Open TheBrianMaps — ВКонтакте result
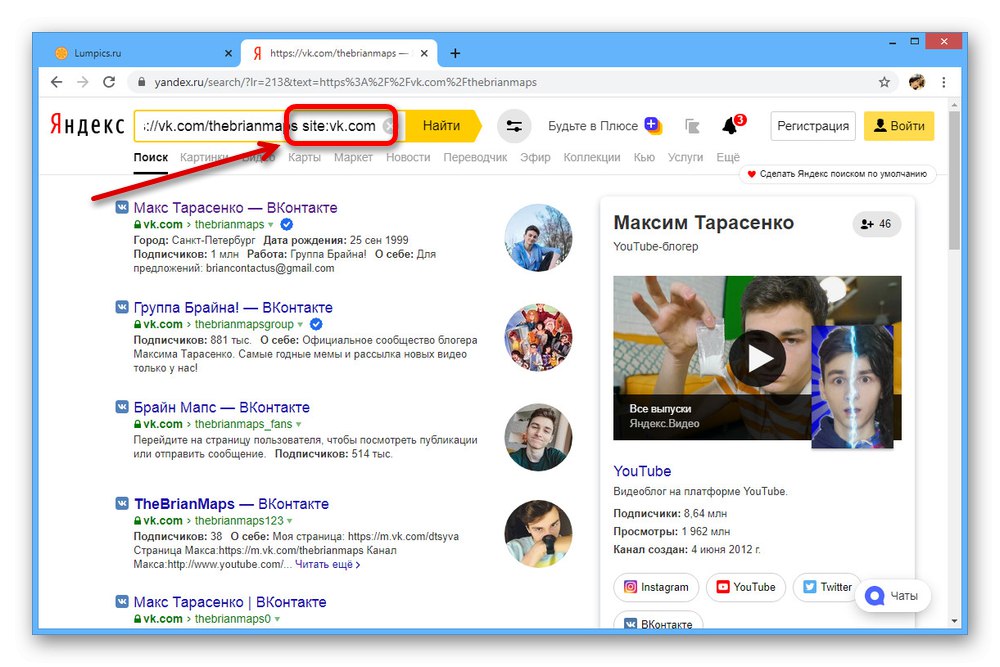The height and width of the screenshot is (667, 1000). click(x=231, y=504)
